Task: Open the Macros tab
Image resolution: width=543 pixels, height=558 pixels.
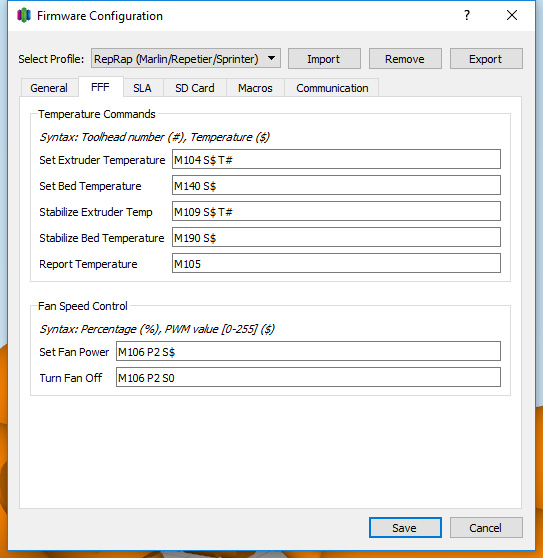Action: click(x=255, y=88)
